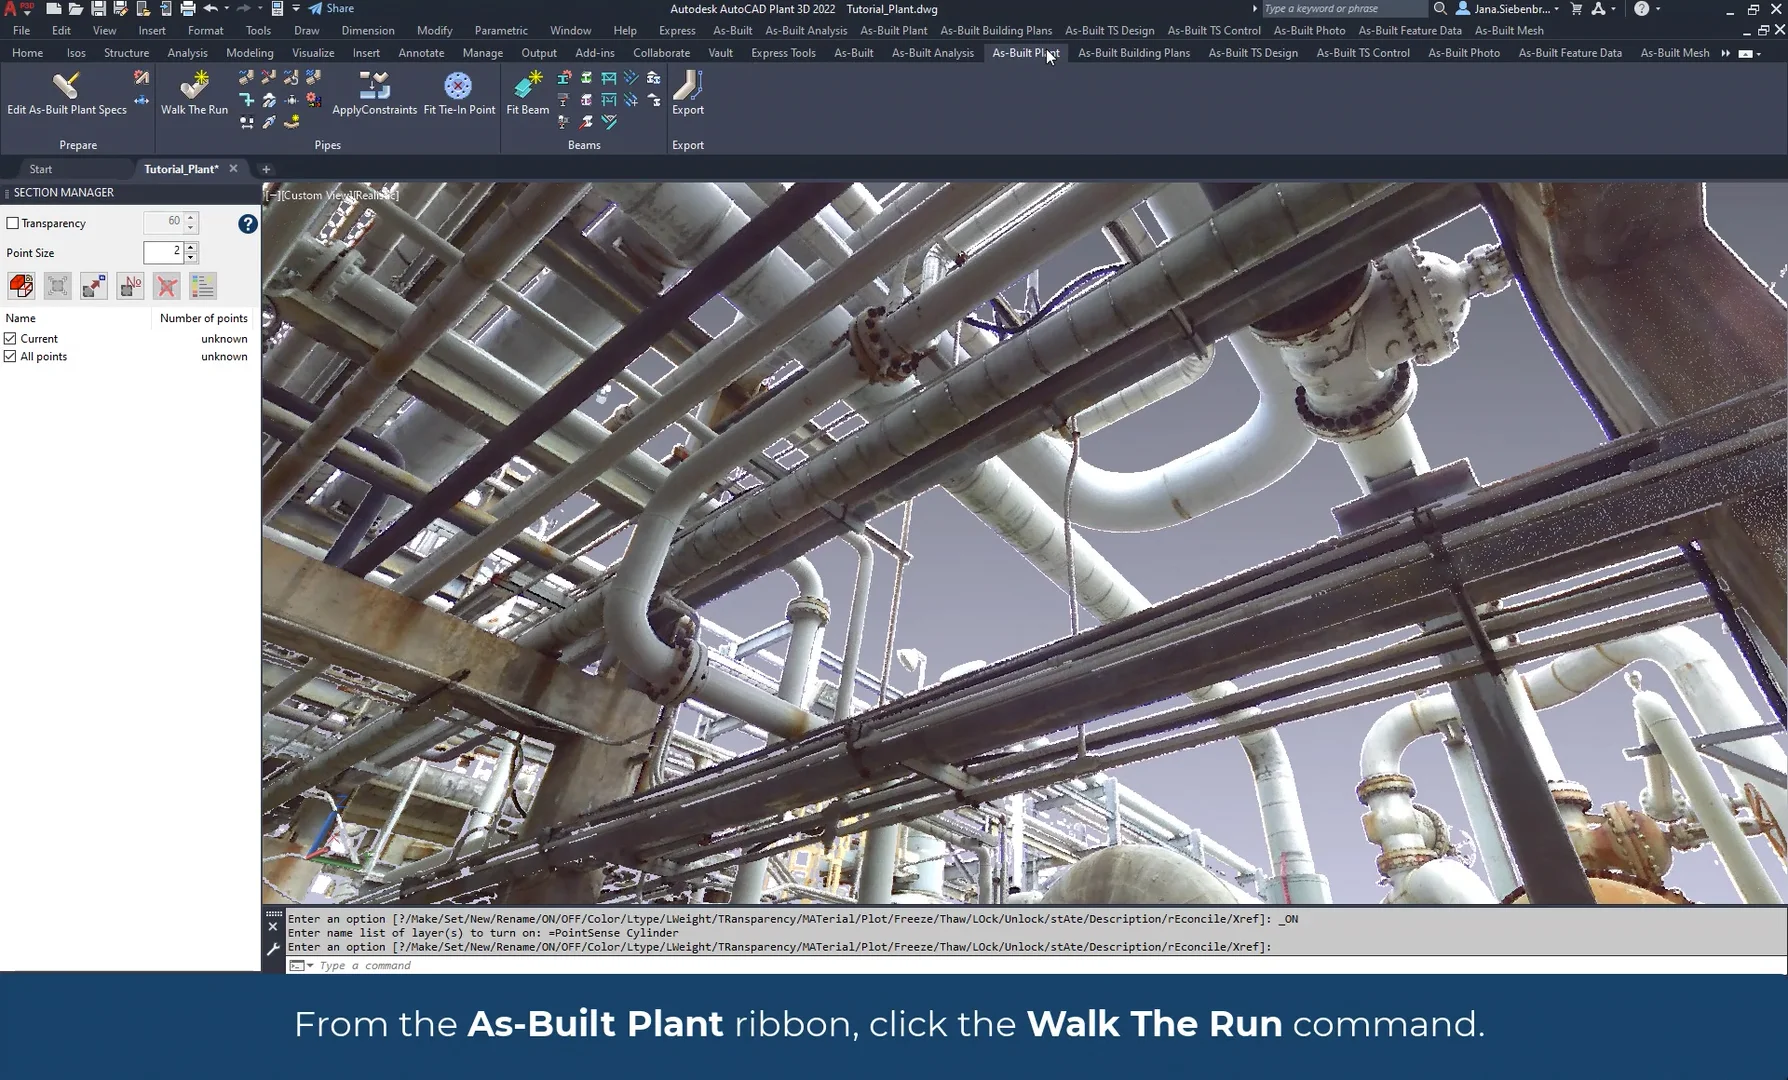Uncheck the All points checkbox
1788x1080 pixels.
[11, 357]
